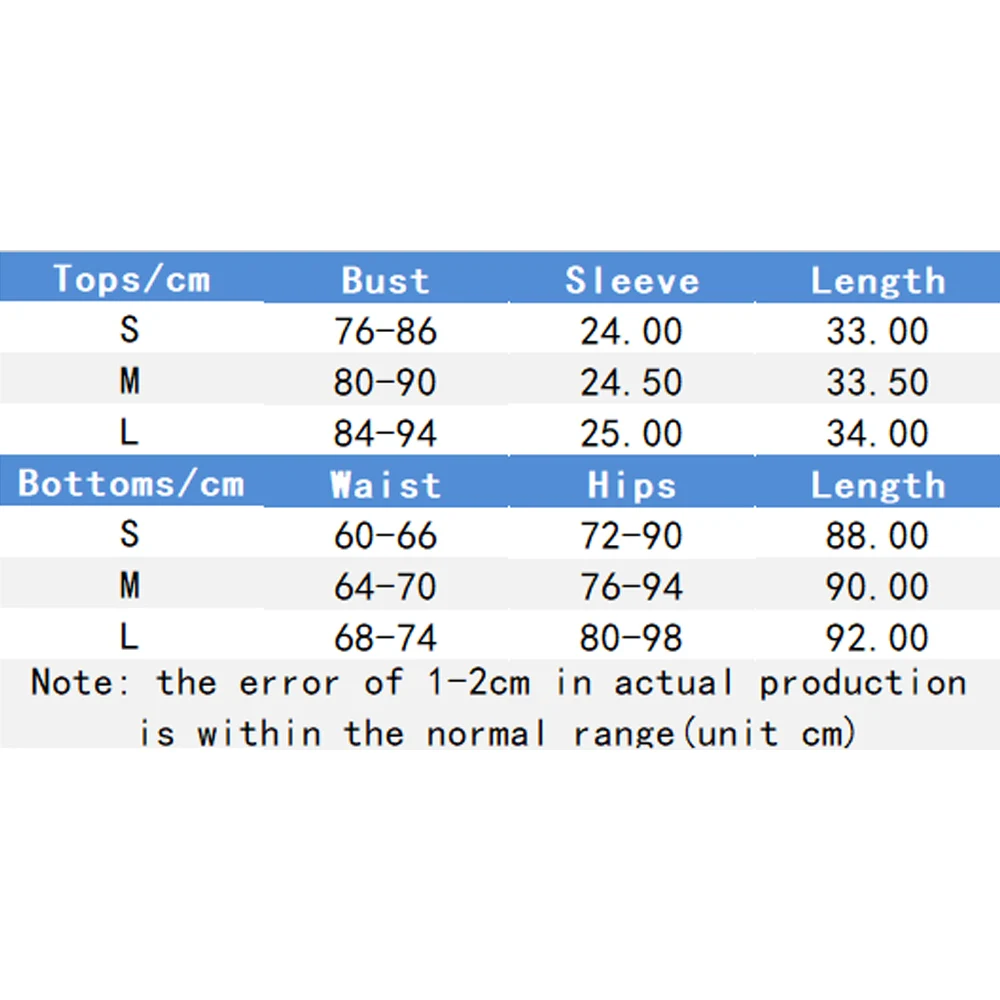Select tops length value 33.00
The height and width of the screenshot is (1000, 1000).
pos(877,331)
